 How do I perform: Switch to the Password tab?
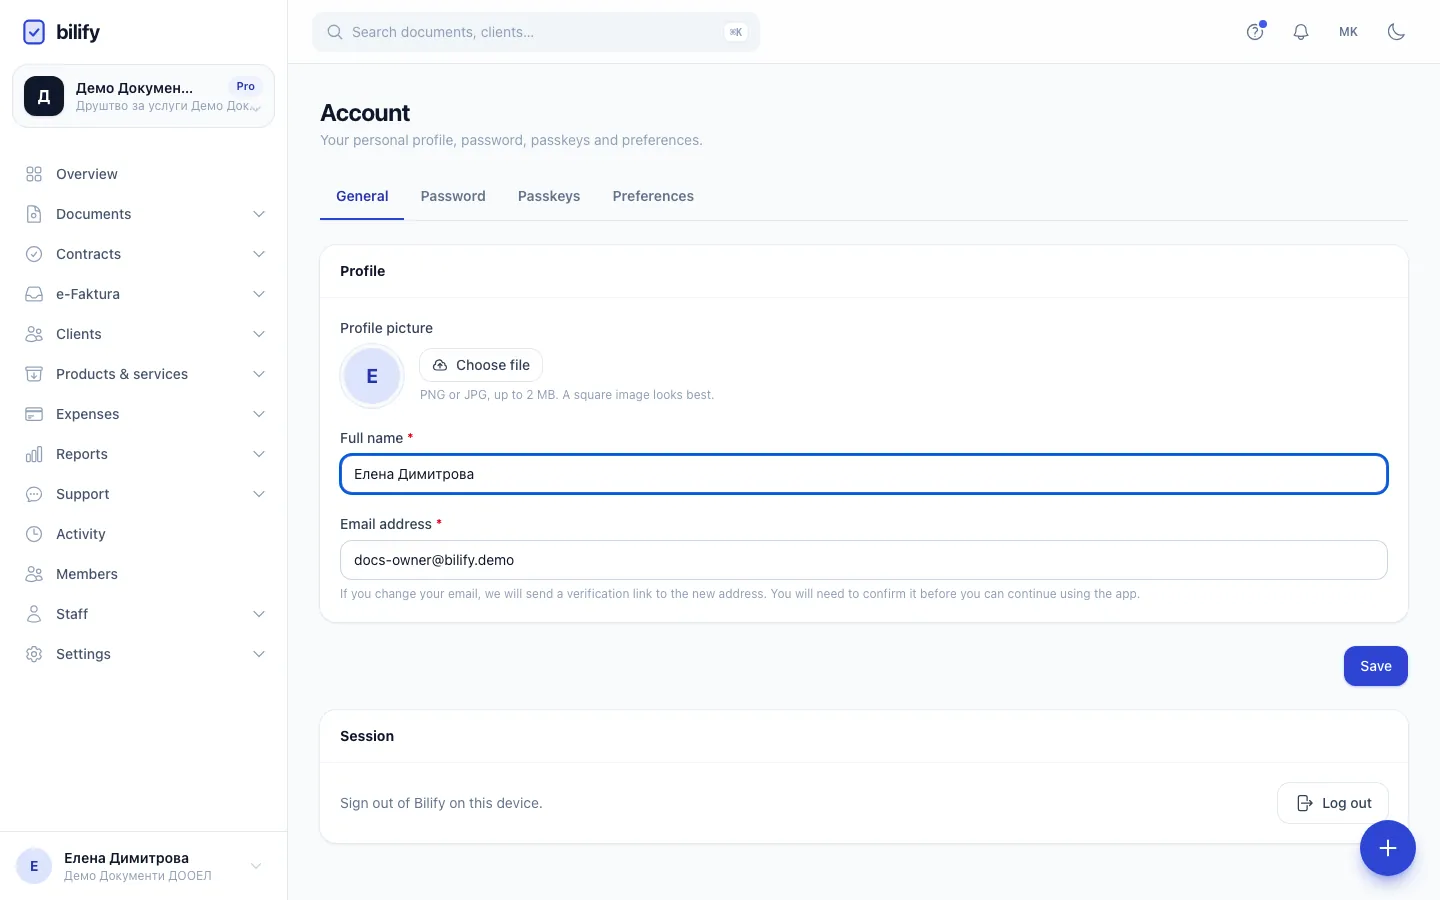point(453,196)
